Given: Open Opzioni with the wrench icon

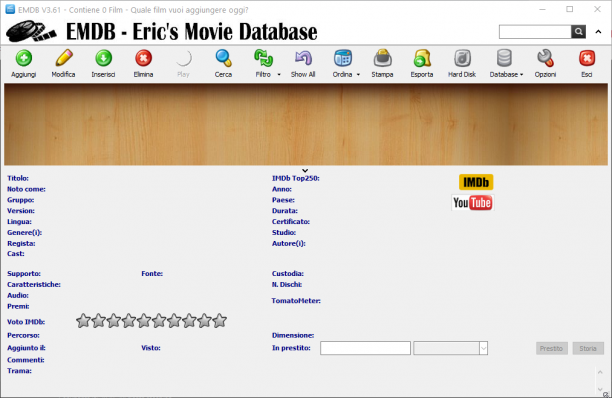Looking at the screenshot, I should 545,58.
